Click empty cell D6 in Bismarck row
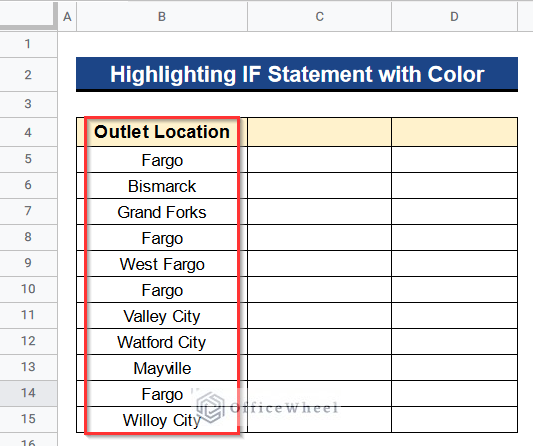Viewport: 533px width, 446px height. (454, 186)
